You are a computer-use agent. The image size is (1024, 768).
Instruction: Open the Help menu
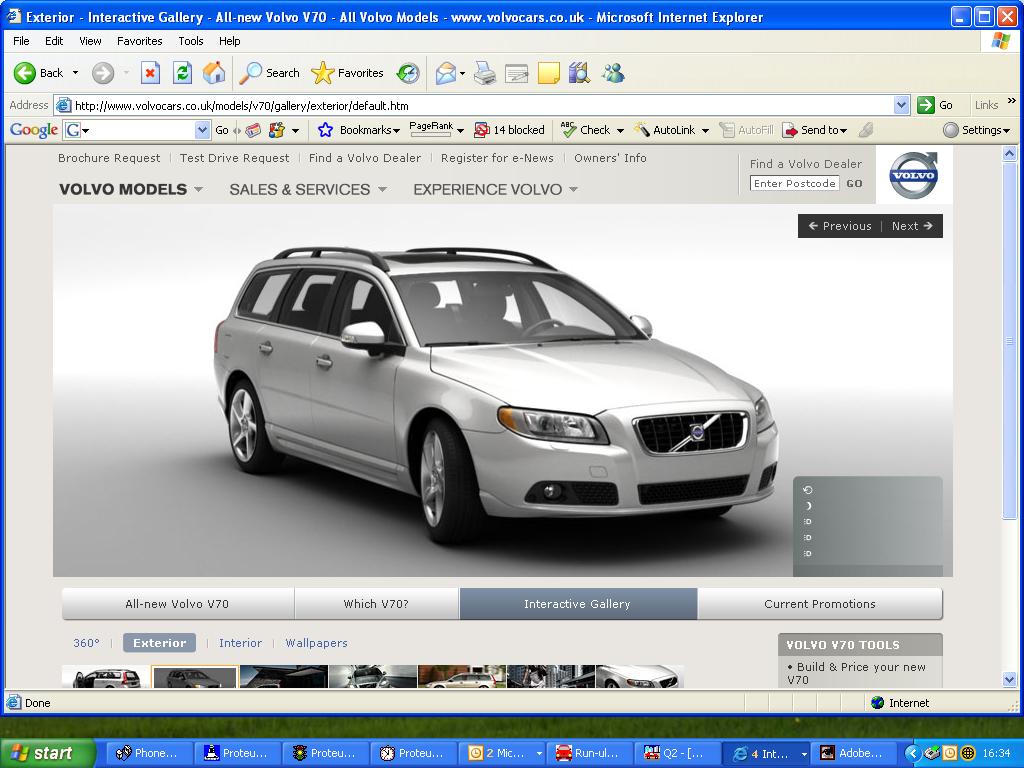coord(230,41)
